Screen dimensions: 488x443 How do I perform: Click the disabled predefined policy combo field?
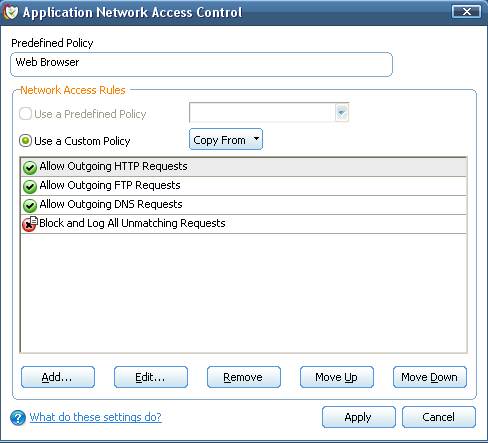click(269, 112)
